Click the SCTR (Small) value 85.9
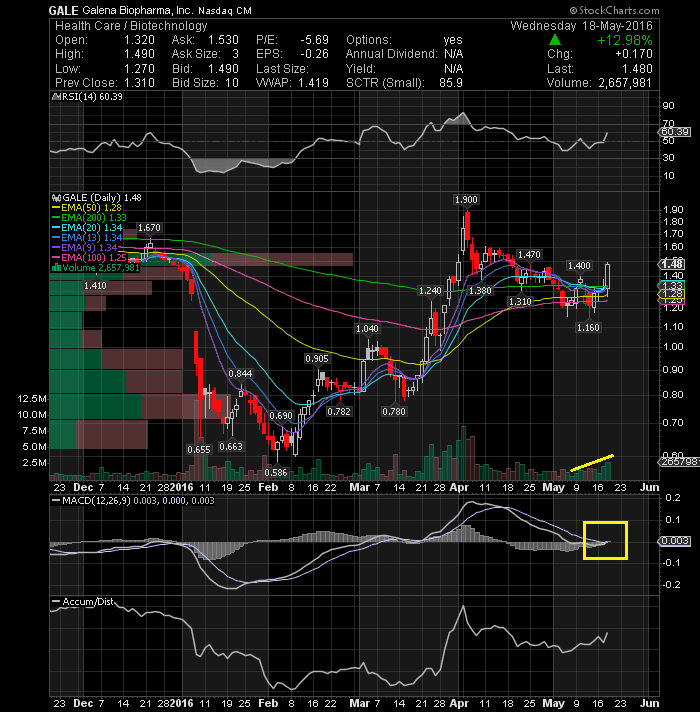 coord(451,83)
